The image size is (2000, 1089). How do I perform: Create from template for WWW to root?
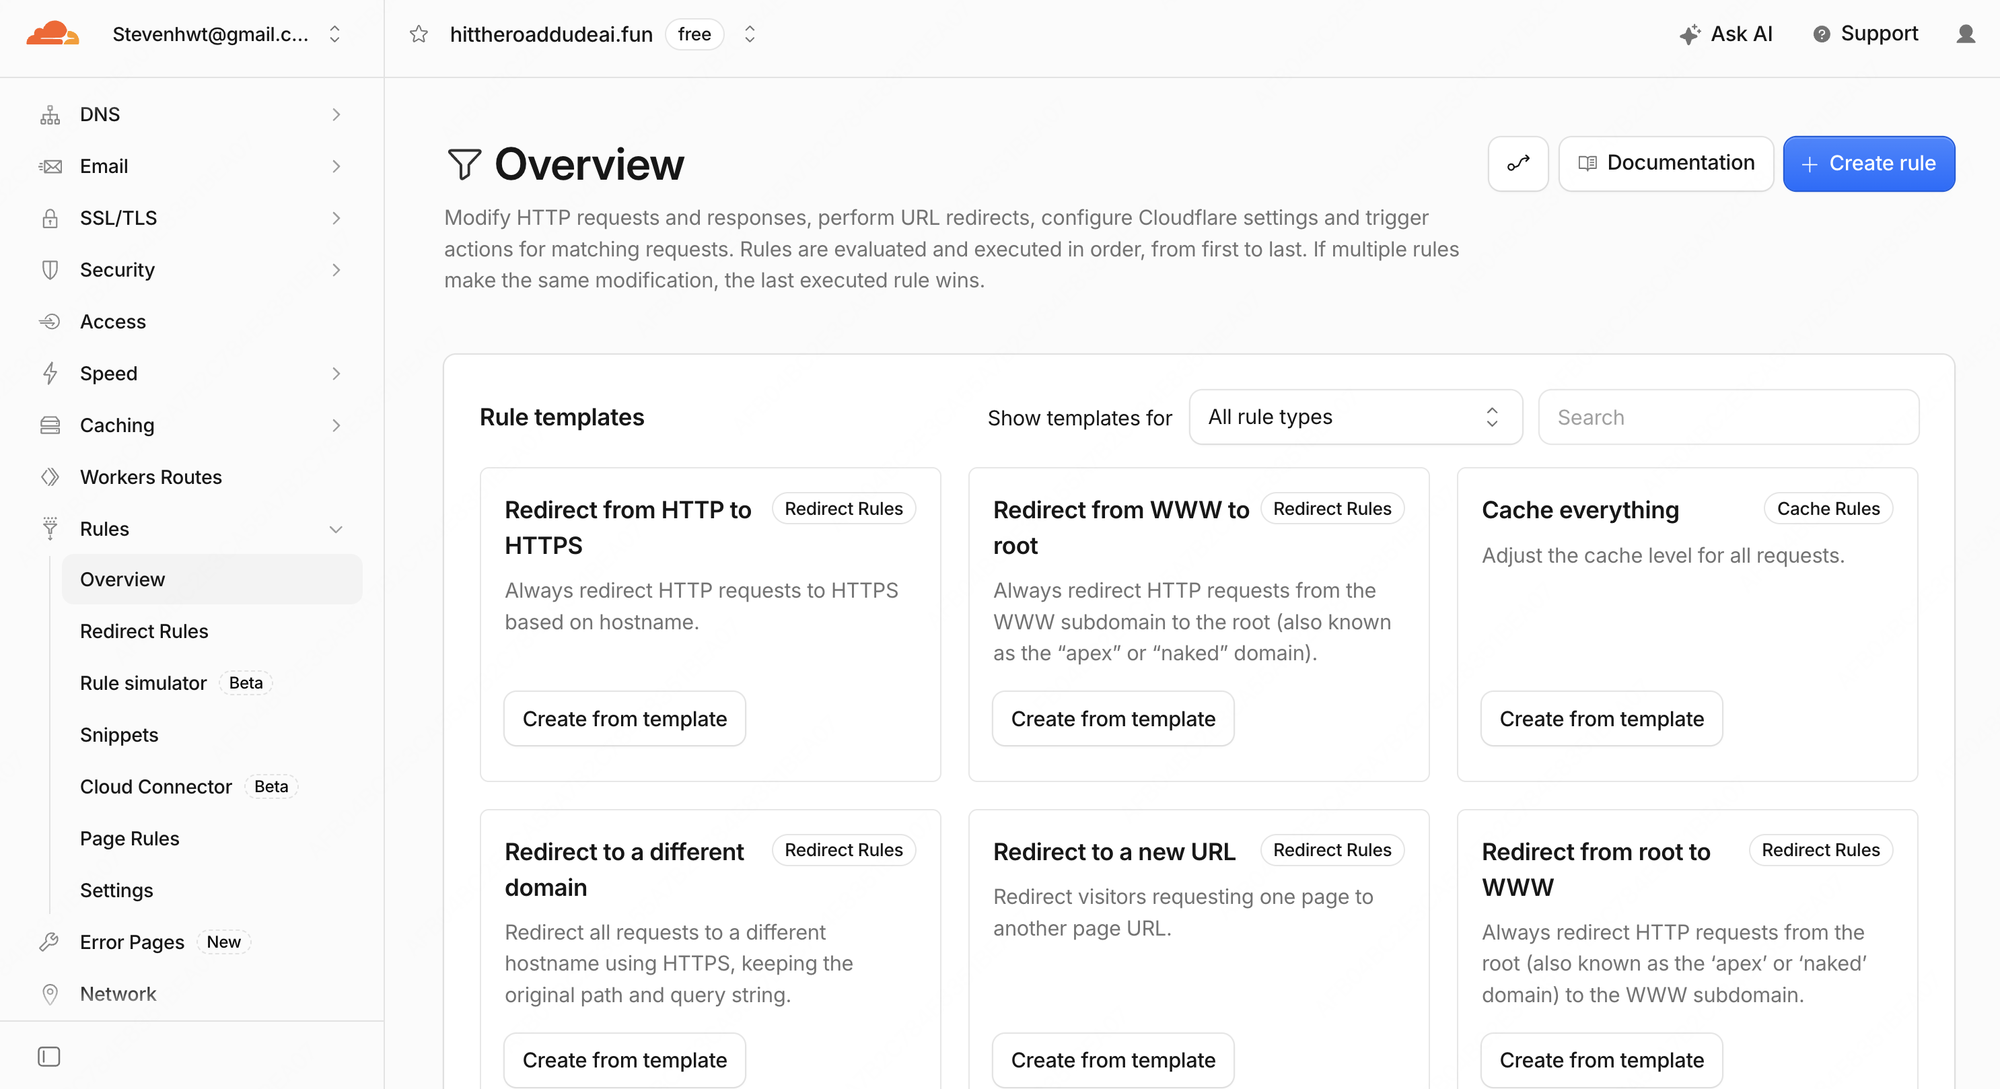tap(1113, 719)
